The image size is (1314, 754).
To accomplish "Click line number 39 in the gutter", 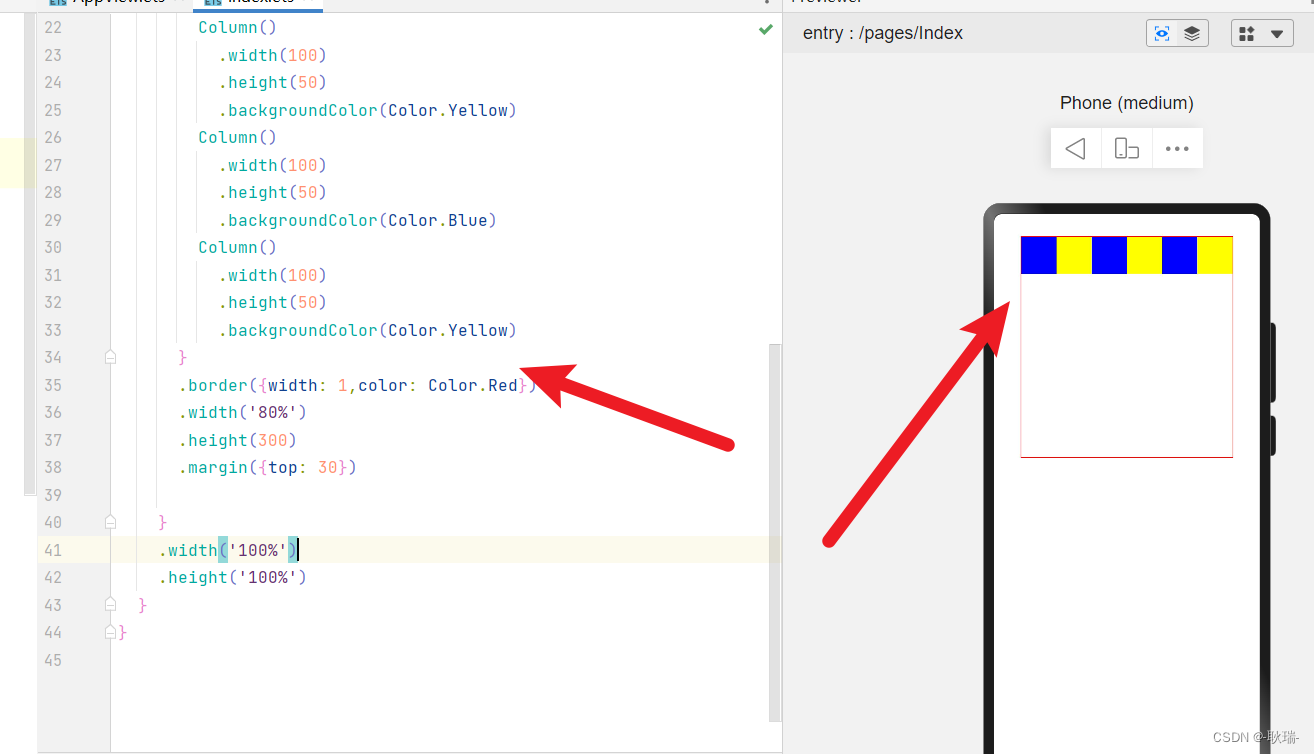I will (53, 495).
